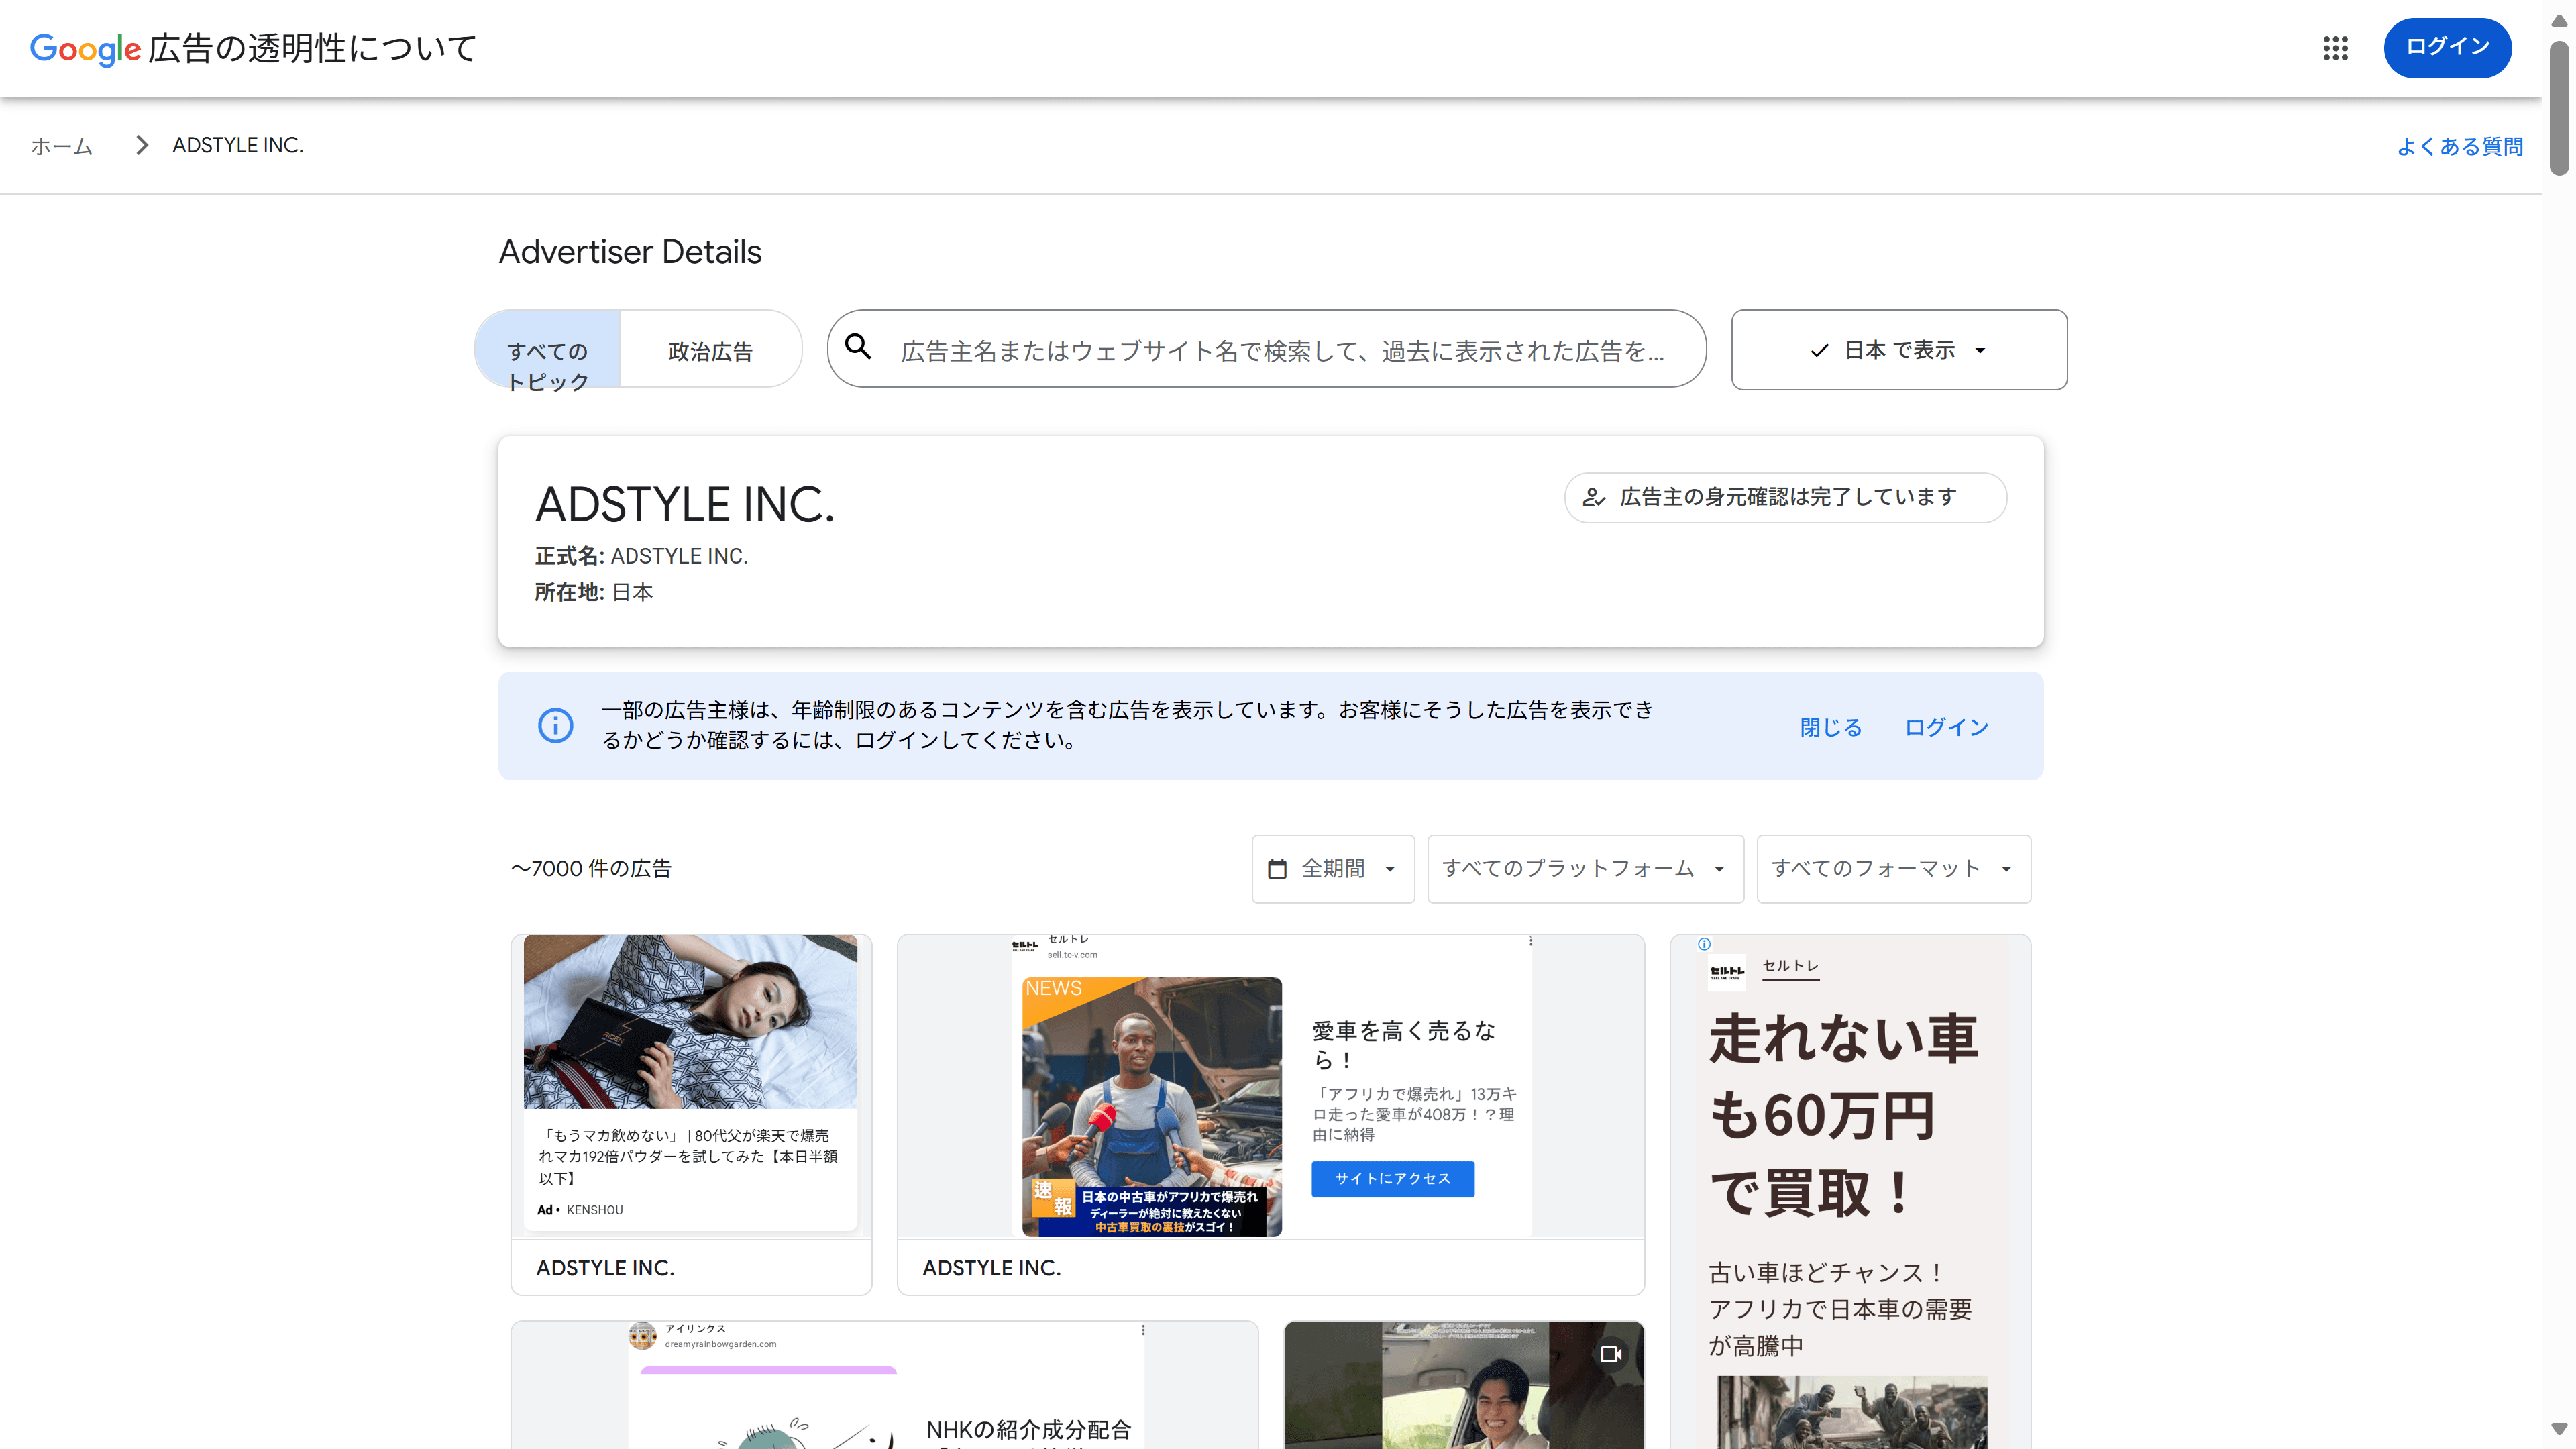Screen dimensions: 2576x1449
Task: Click the scrollbar up arrow
Action: [x=2559, y=20]
